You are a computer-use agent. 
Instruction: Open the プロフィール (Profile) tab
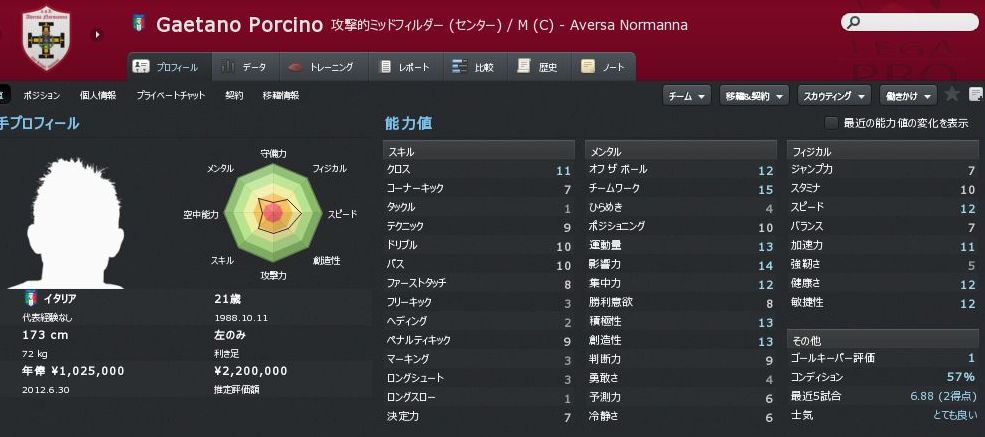coord(168,67)
